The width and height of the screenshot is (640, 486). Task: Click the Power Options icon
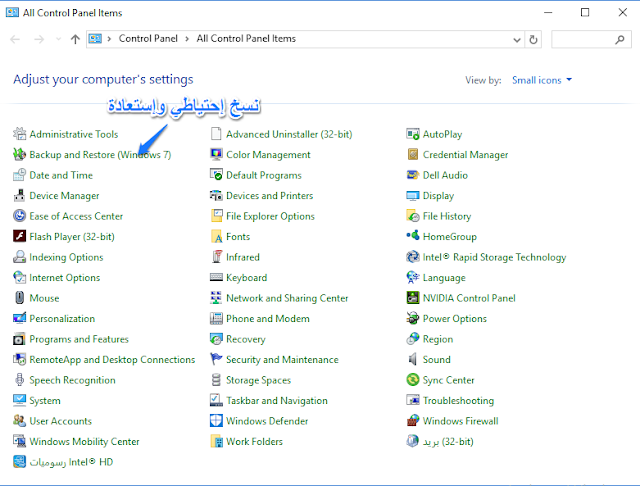pyautogui.click(x=413, y=318)
